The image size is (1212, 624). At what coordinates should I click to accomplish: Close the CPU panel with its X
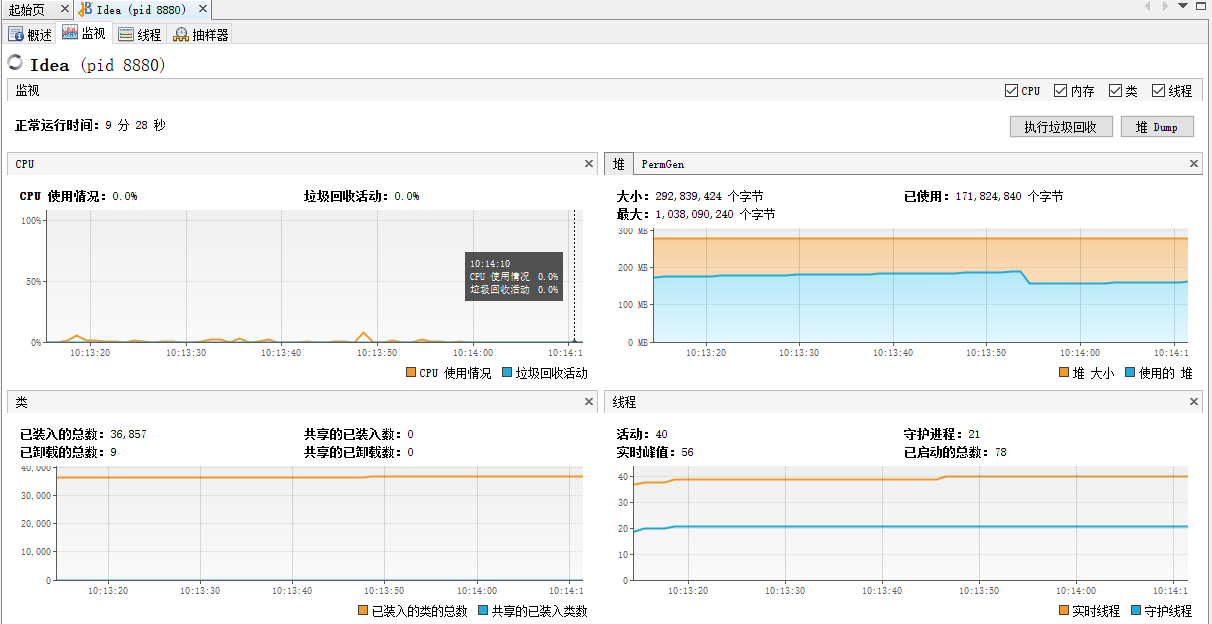click(x=589, y=163)
